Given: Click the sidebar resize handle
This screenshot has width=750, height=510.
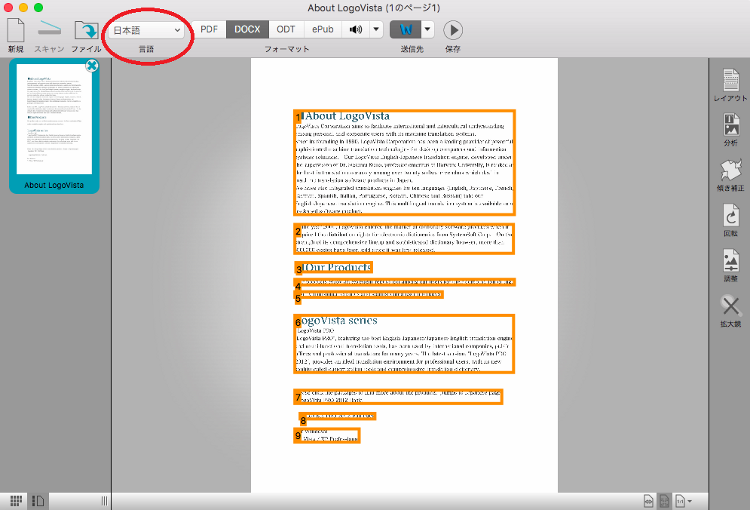Looking at the screenshot, I should pos(104,501).
